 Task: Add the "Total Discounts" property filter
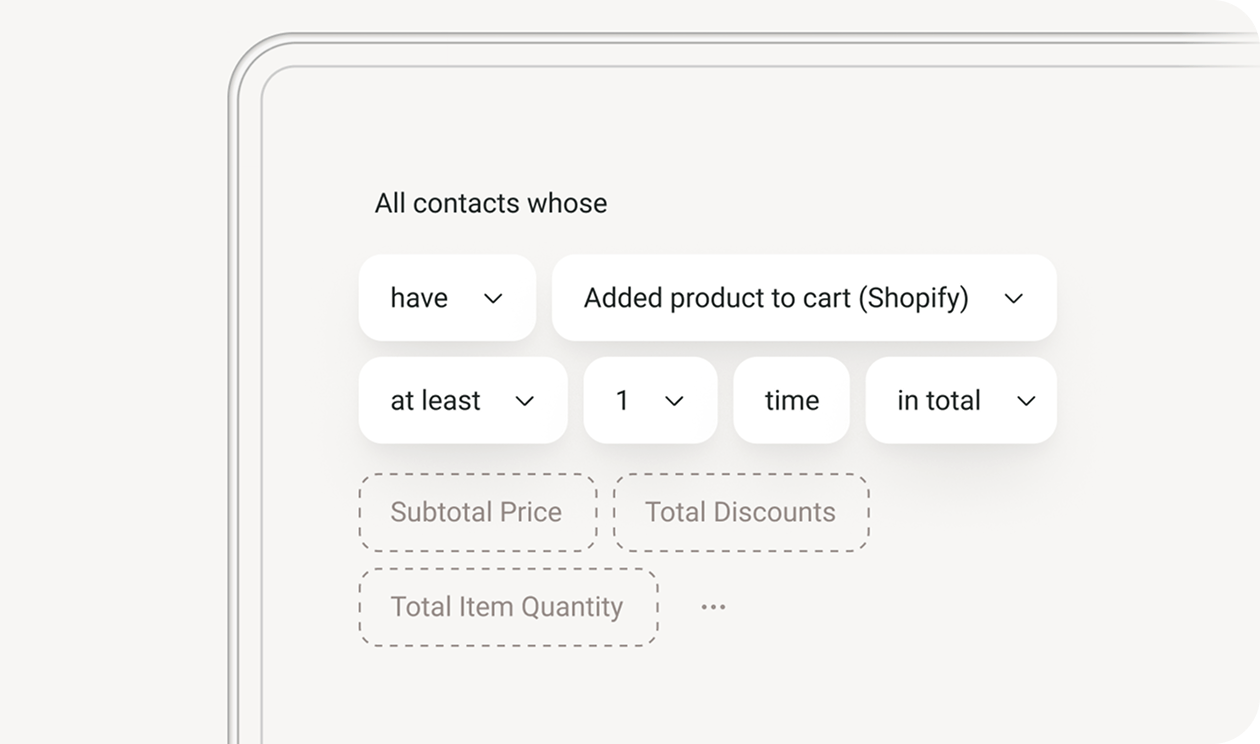[740, 512]
